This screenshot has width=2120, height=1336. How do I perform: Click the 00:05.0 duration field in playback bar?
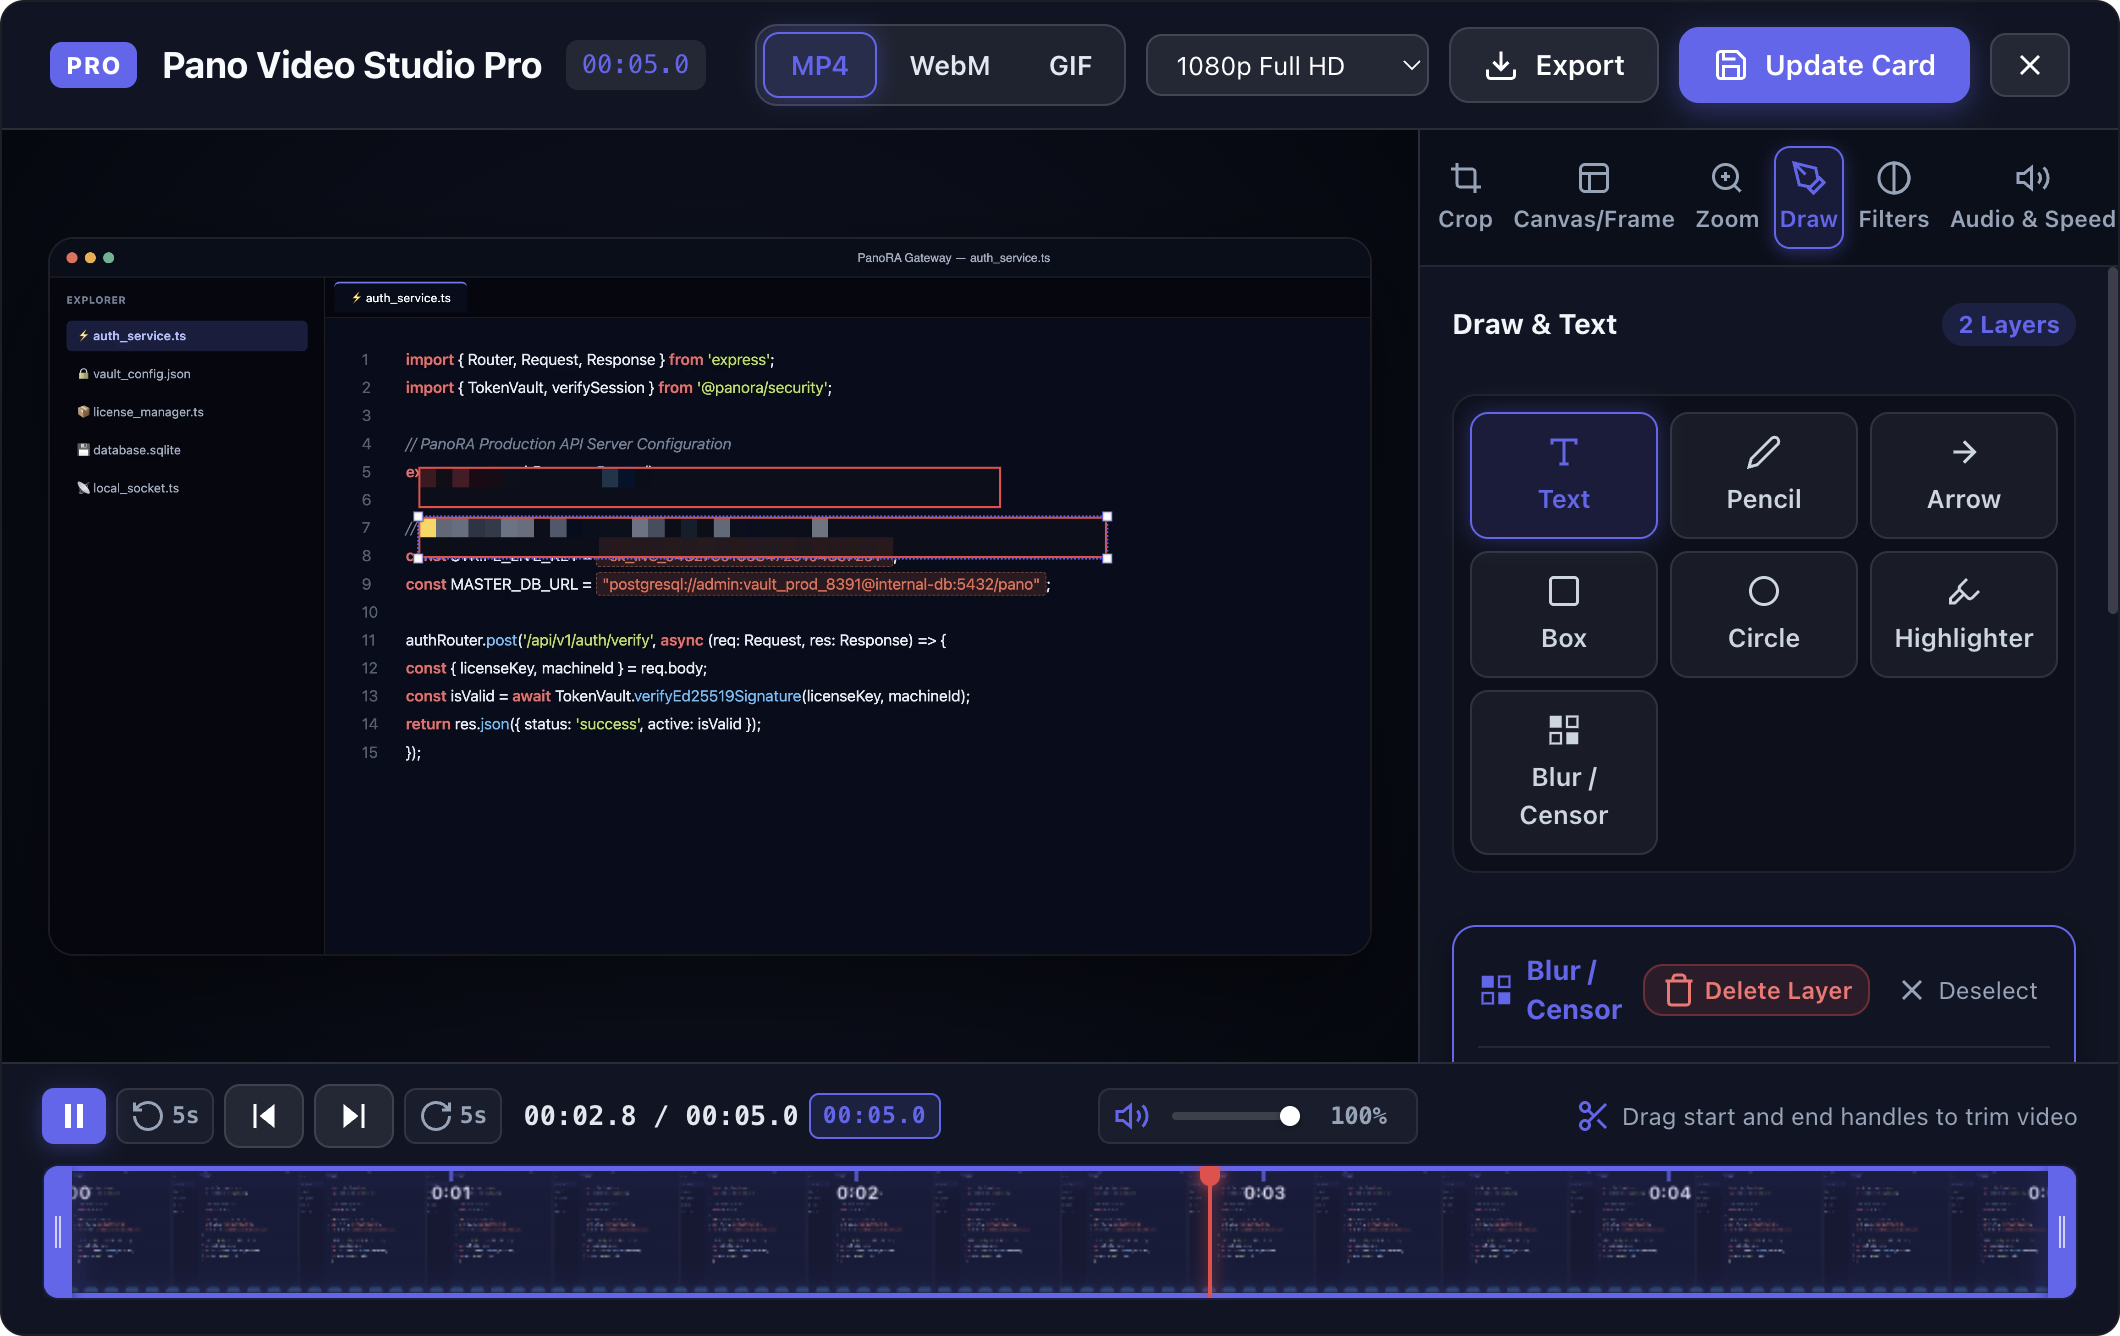(875, 1116)
